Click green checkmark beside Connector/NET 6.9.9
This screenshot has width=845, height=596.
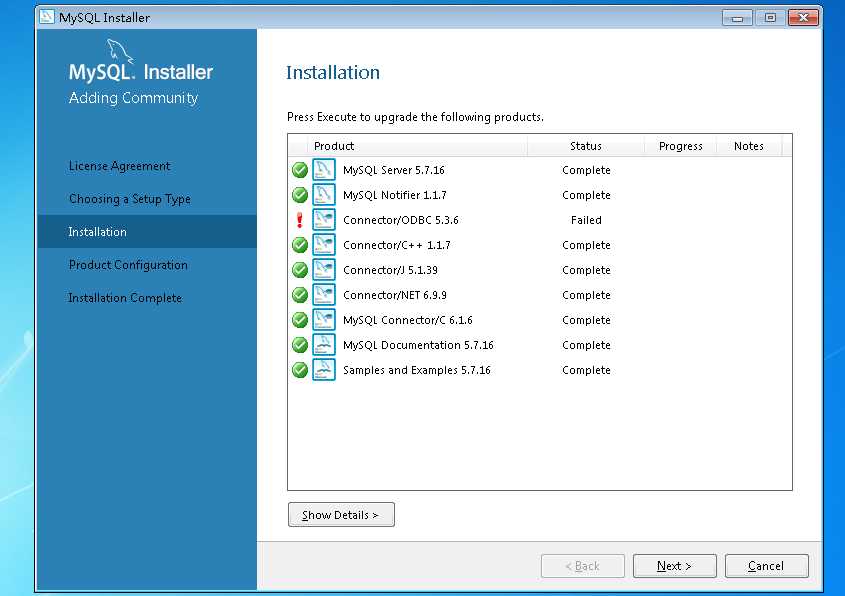(x=300, y=295)
